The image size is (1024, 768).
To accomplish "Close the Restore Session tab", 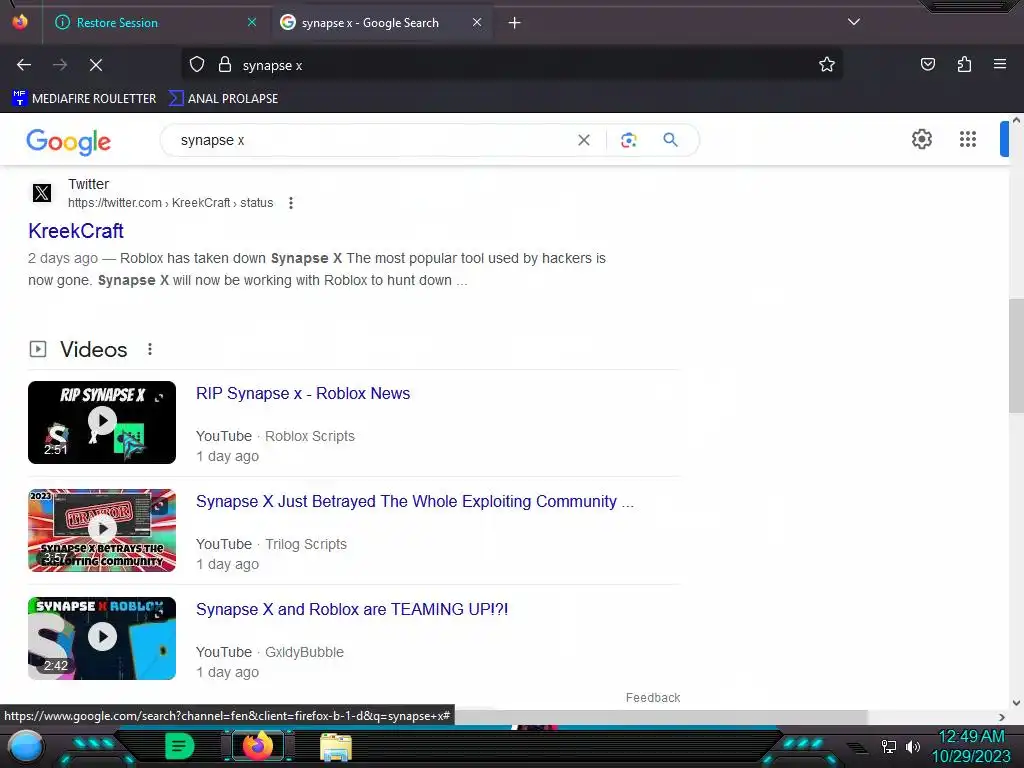I will 252,23.
